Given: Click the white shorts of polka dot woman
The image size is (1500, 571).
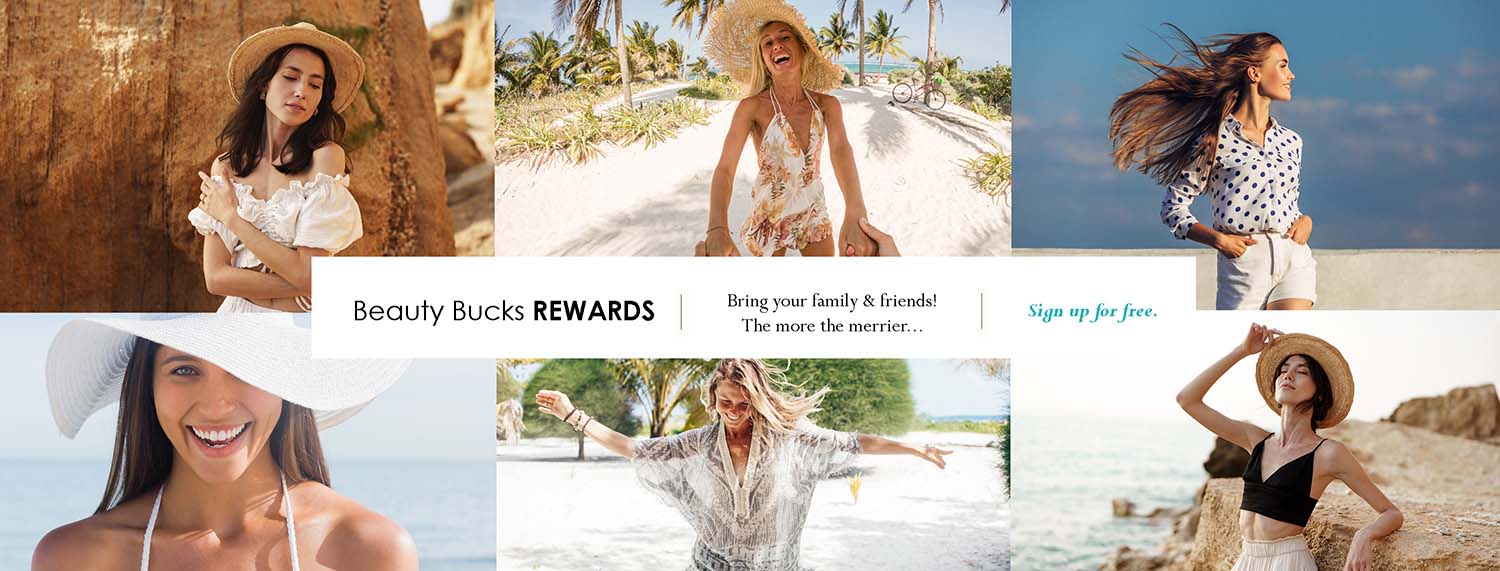Looking at the screenshot, I should 1266,270.
